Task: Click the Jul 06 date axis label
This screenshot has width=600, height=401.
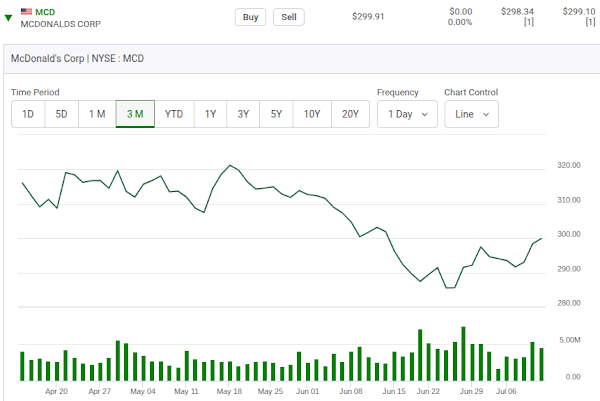Action: pos(506,391)
